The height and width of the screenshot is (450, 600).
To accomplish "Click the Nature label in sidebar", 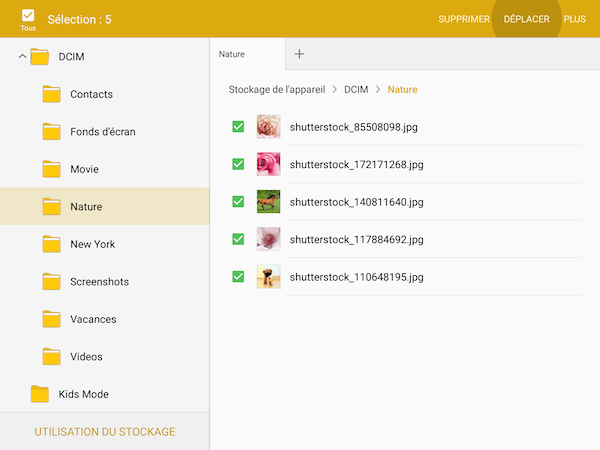I will [x=86, y=207].
